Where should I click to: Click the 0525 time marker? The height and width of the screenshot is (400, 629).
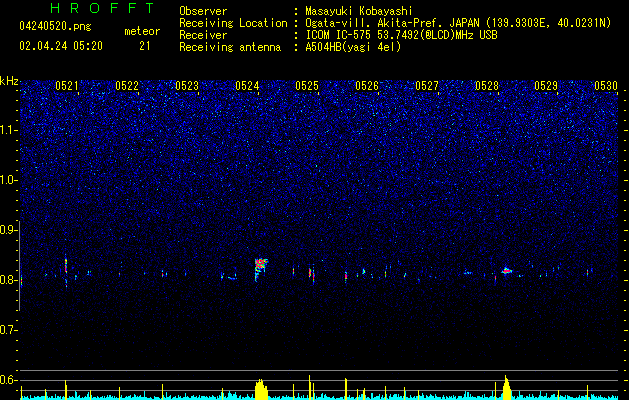307,85
